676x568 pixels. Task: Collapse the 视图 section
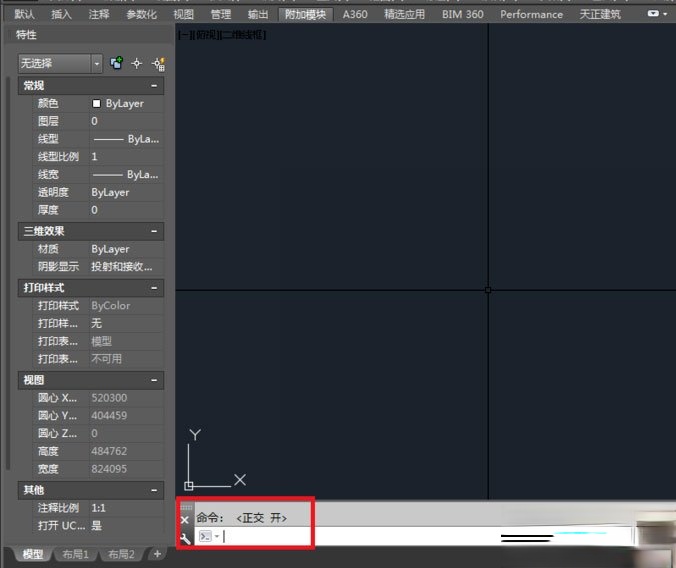154,380
